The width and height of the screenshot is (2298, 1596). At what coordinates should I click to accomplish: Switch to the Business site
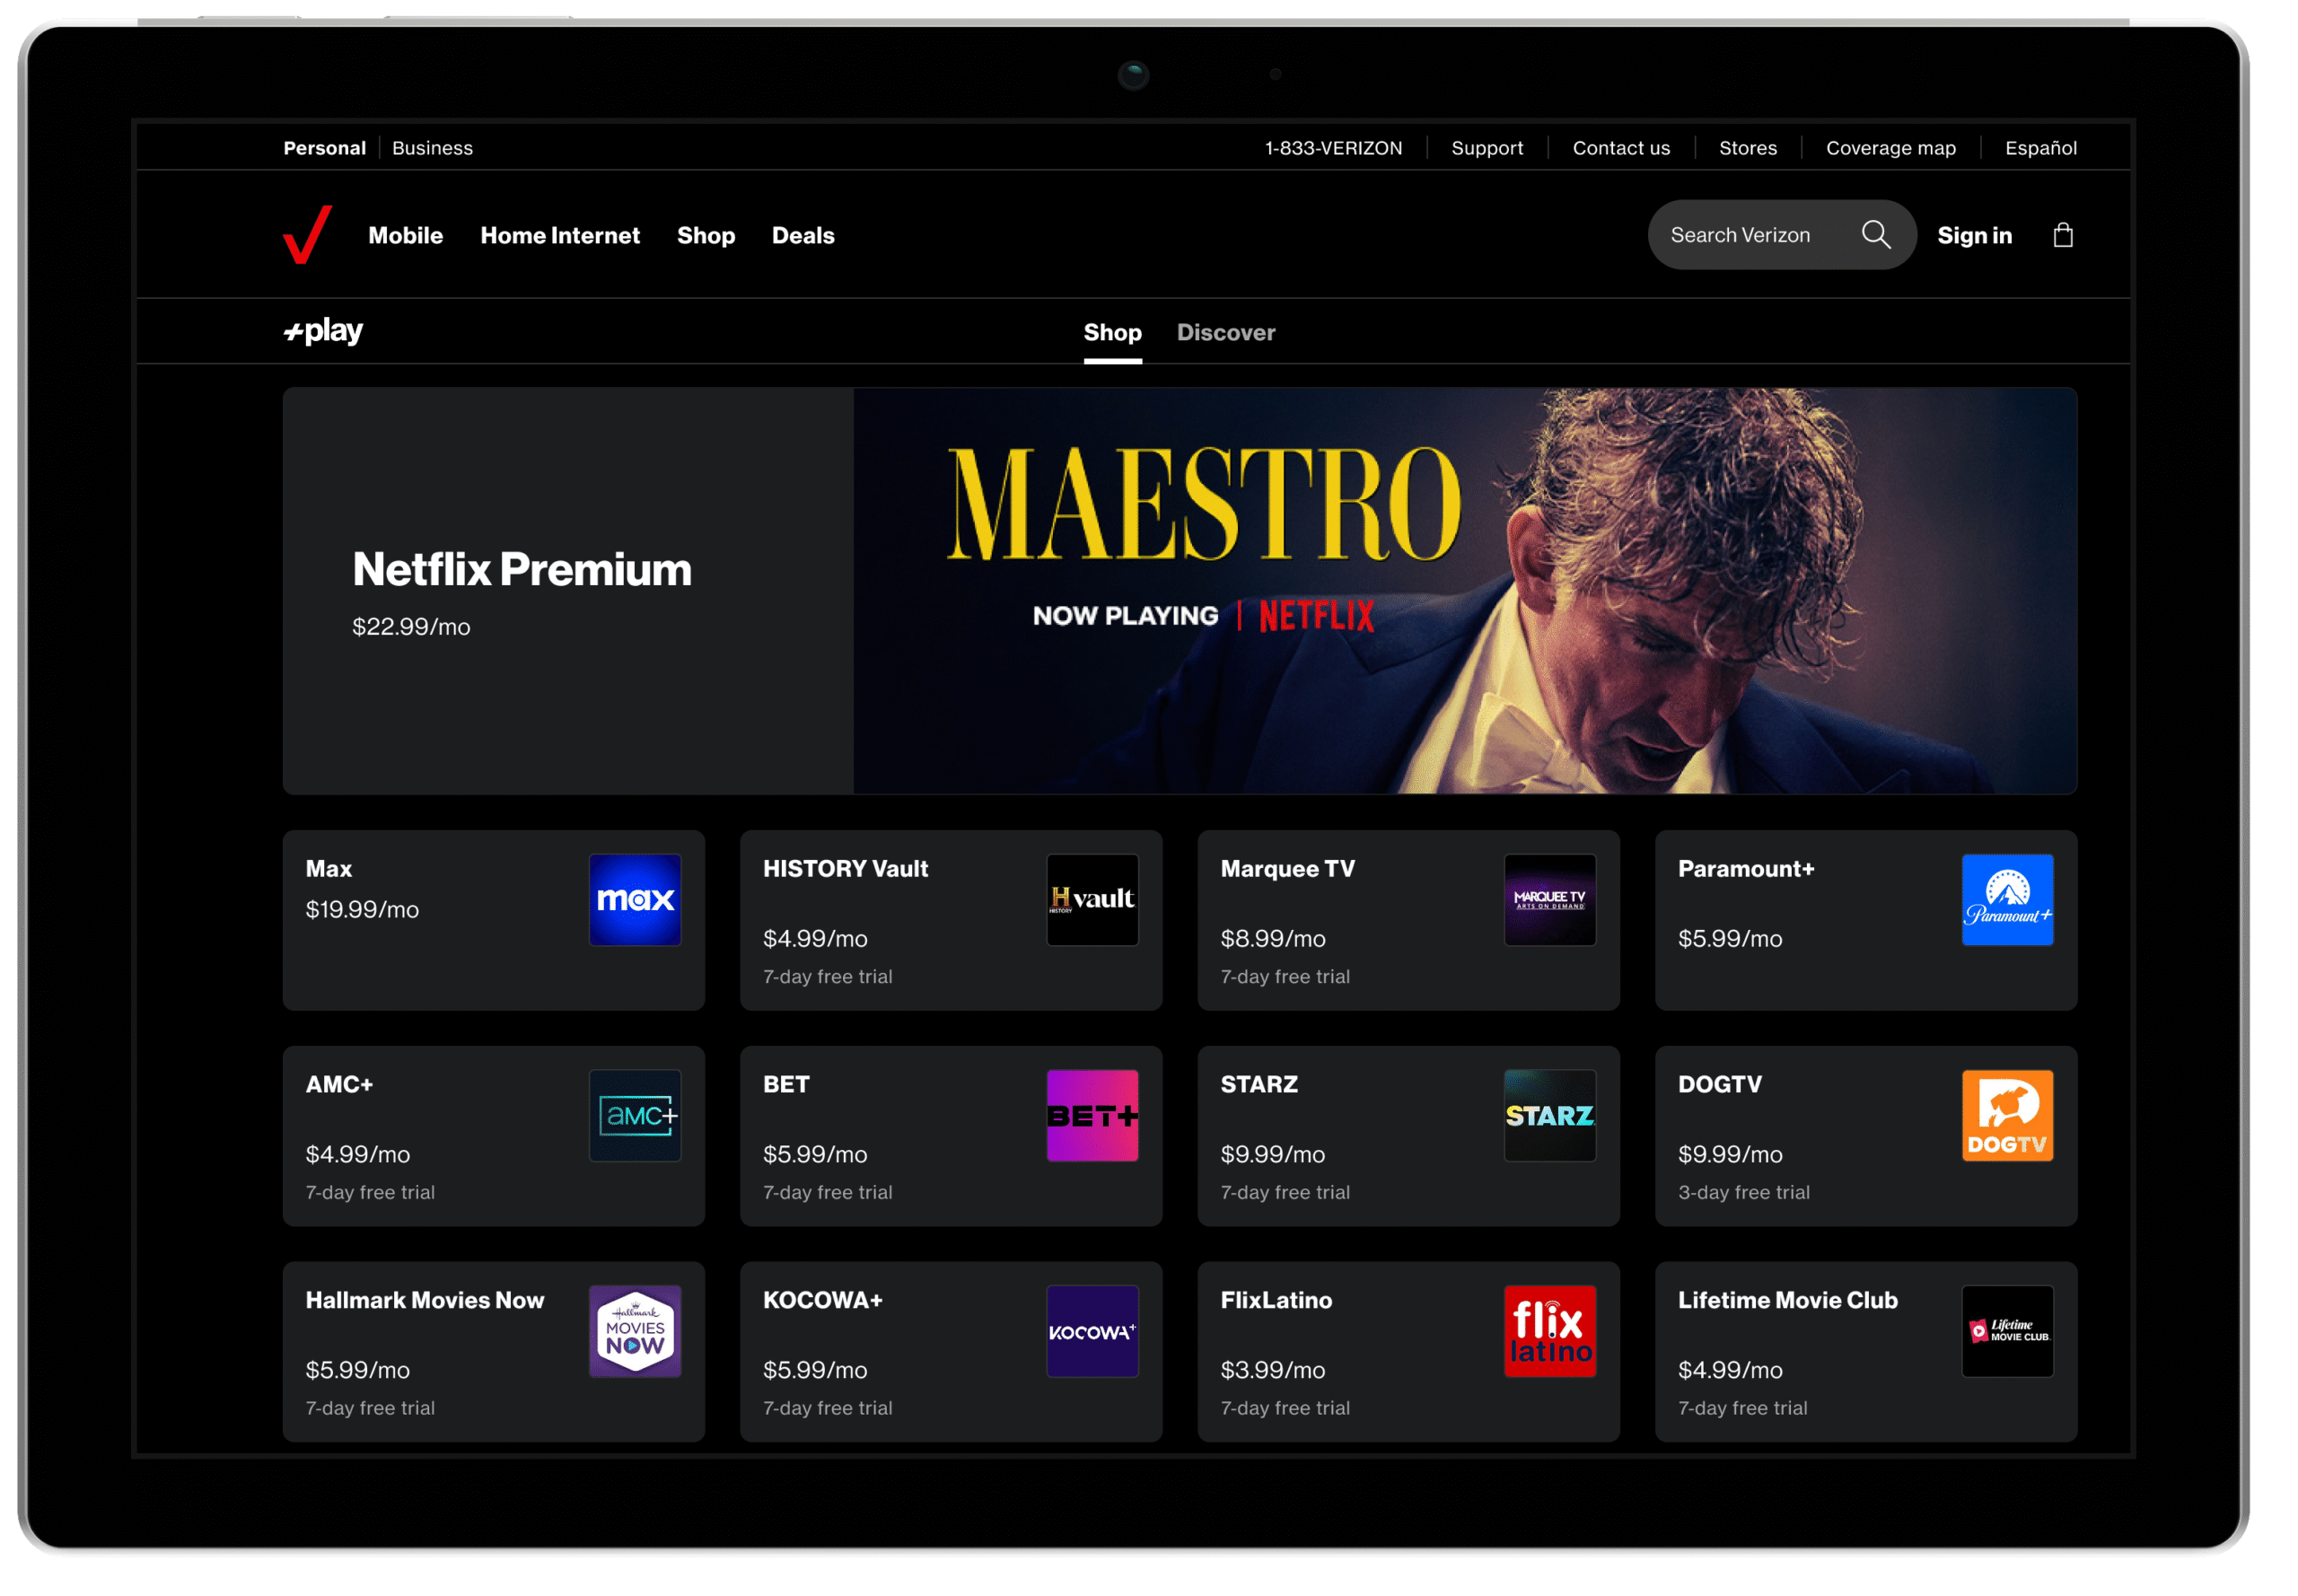point(432,148)
